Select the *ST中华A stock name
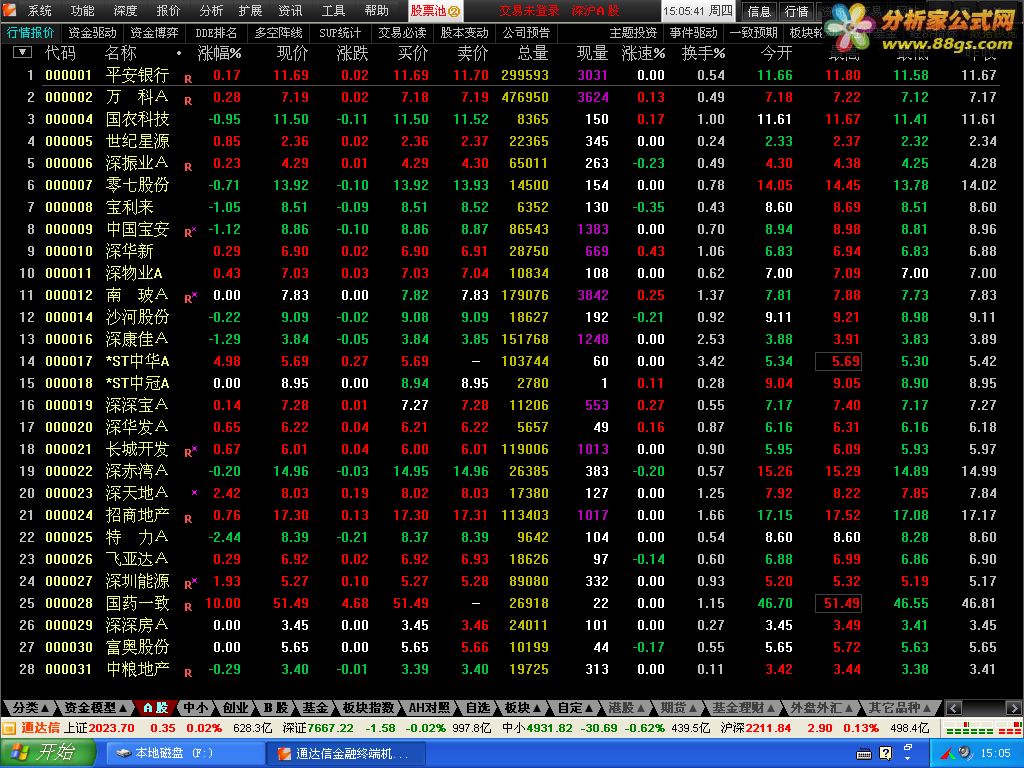This screenshot has width=1024, height=768. pyautogui.click(x=137, y=361)
